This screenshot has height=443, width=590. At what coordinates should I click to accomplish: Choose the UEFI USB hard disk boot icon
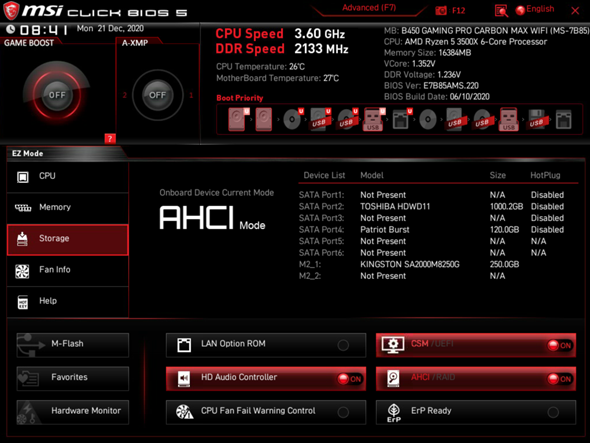point(320,119)
